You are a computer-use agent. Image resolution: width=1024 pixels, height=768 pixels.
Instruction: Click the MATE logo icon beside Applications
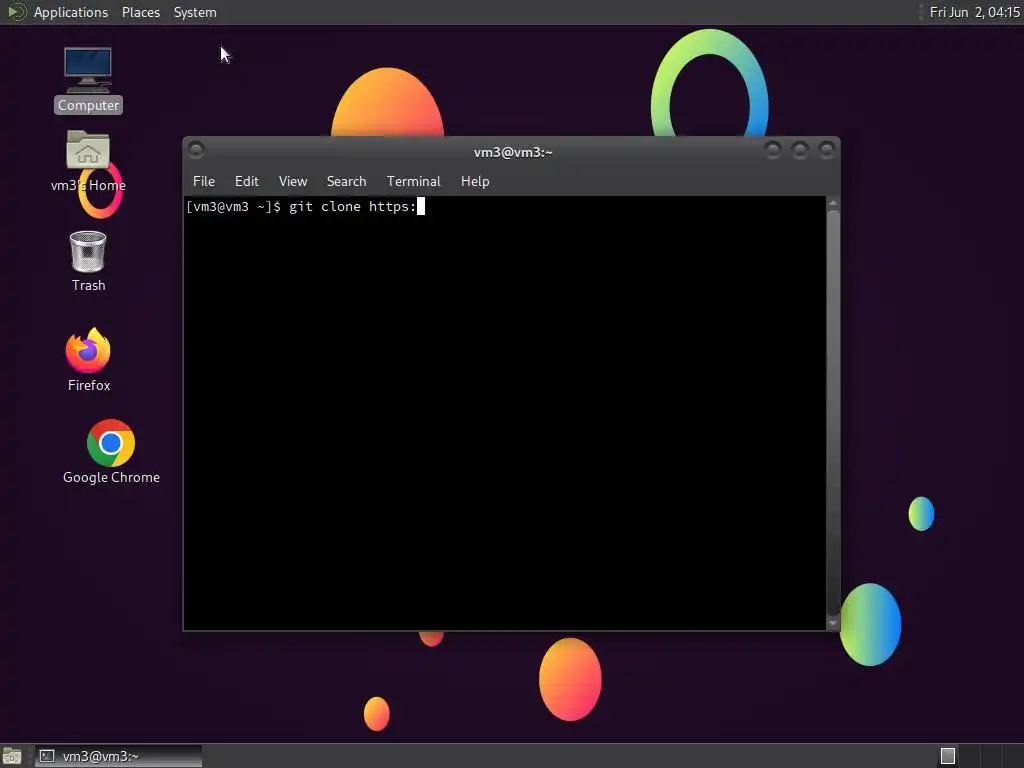point(16,12)
